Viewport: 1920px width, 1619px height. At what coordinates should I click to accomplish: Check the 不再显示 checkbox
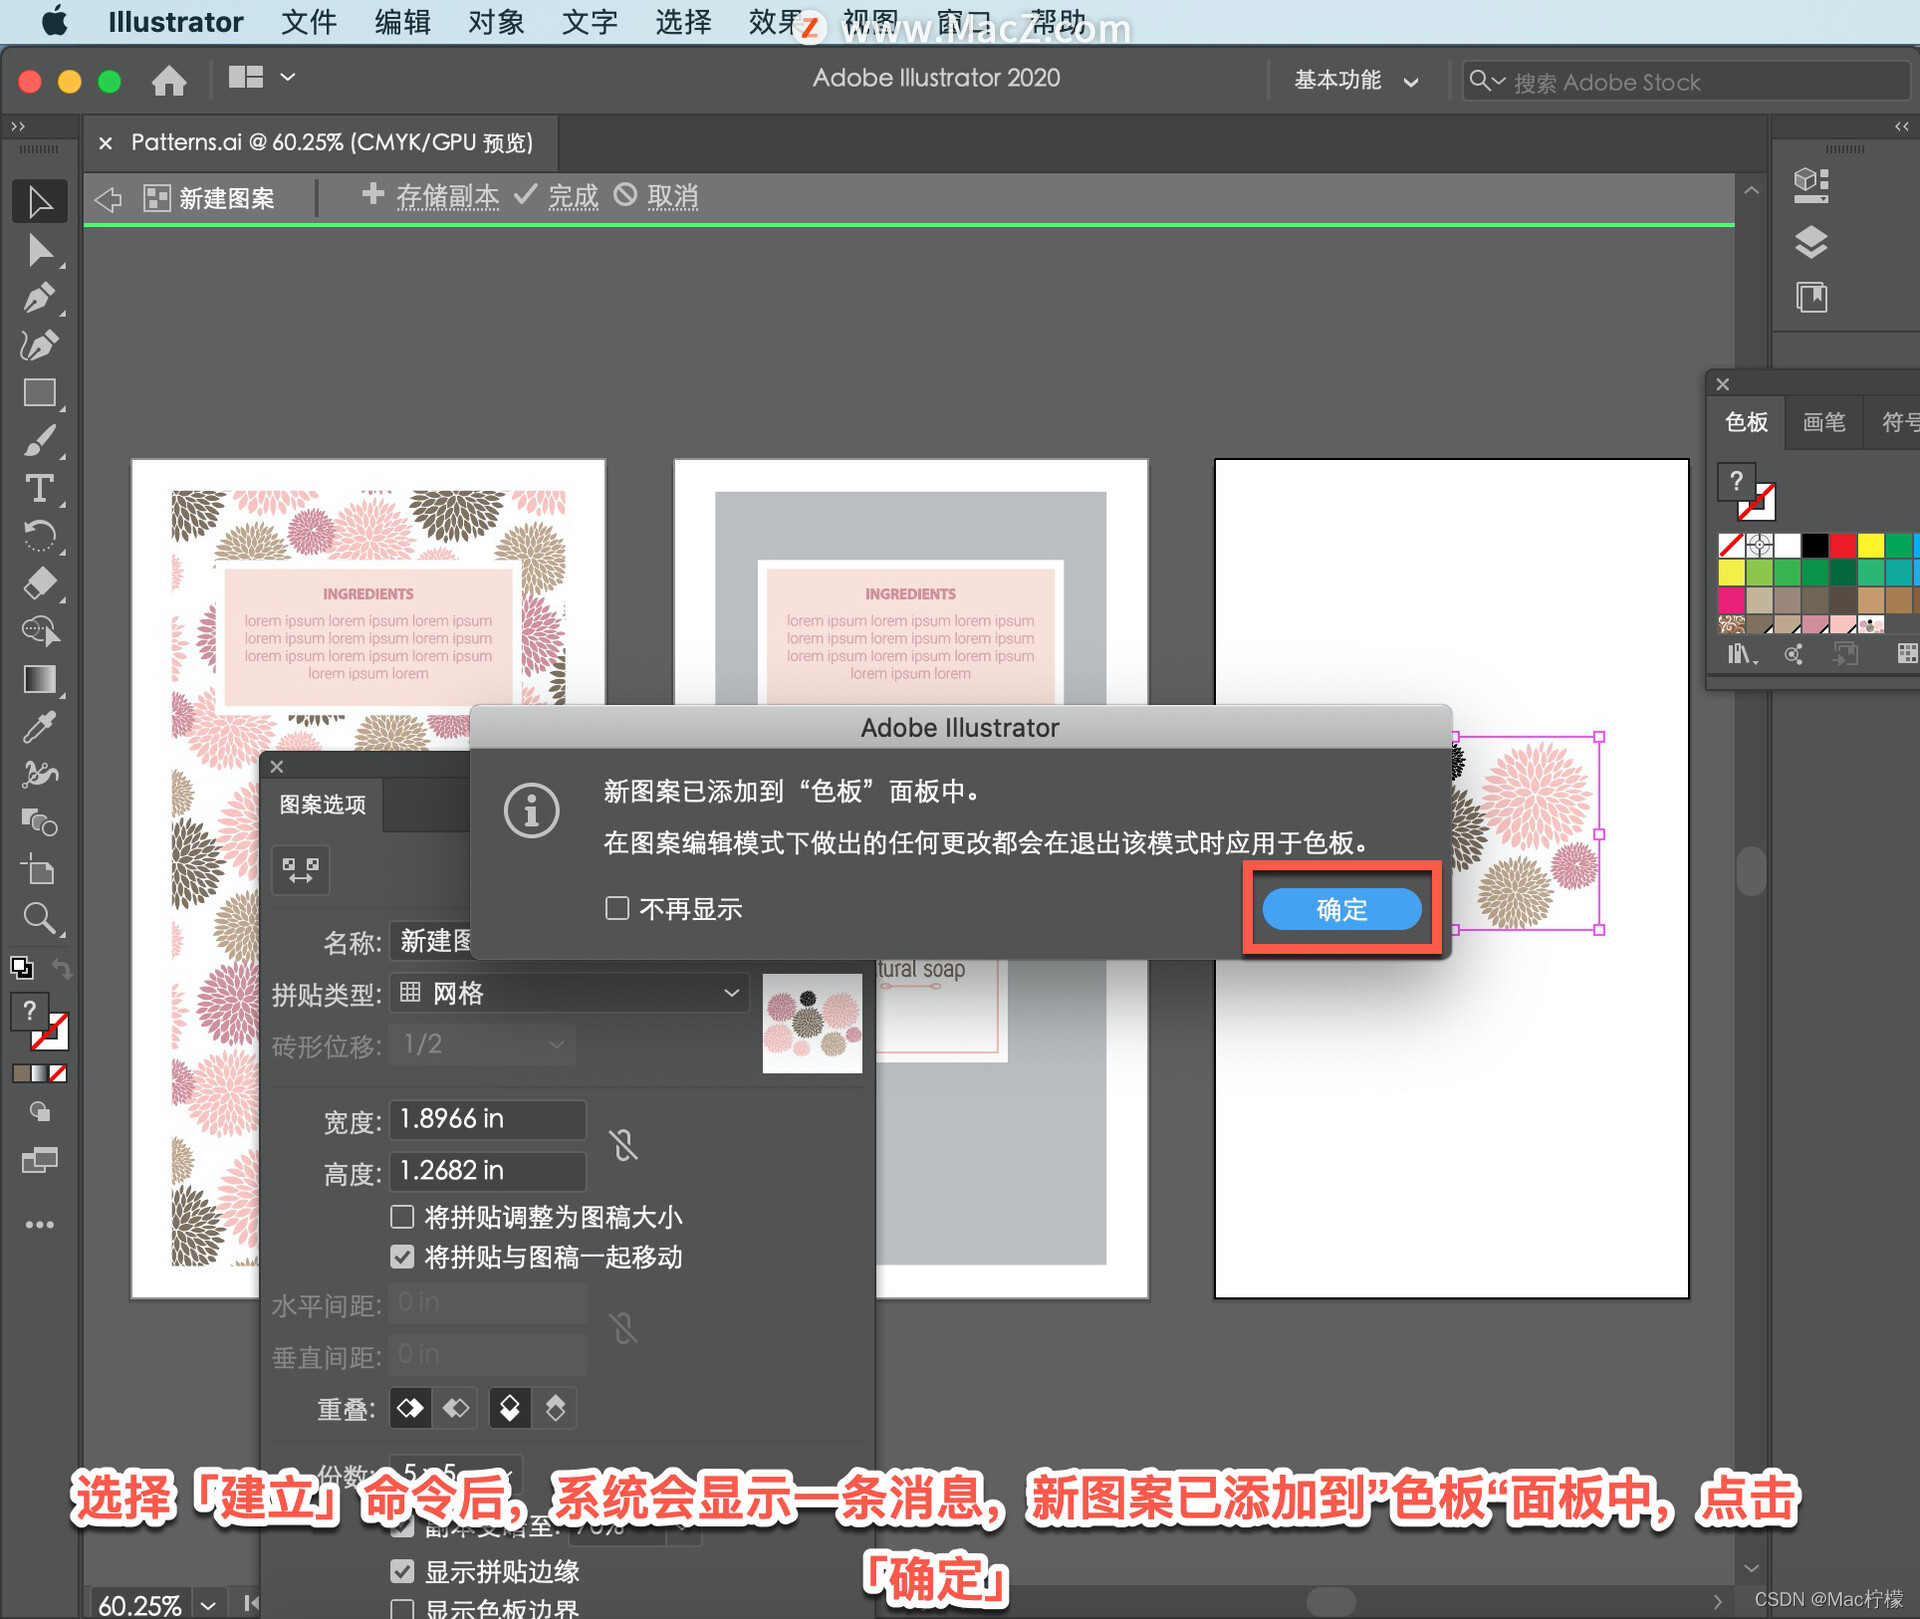[617, 908]
